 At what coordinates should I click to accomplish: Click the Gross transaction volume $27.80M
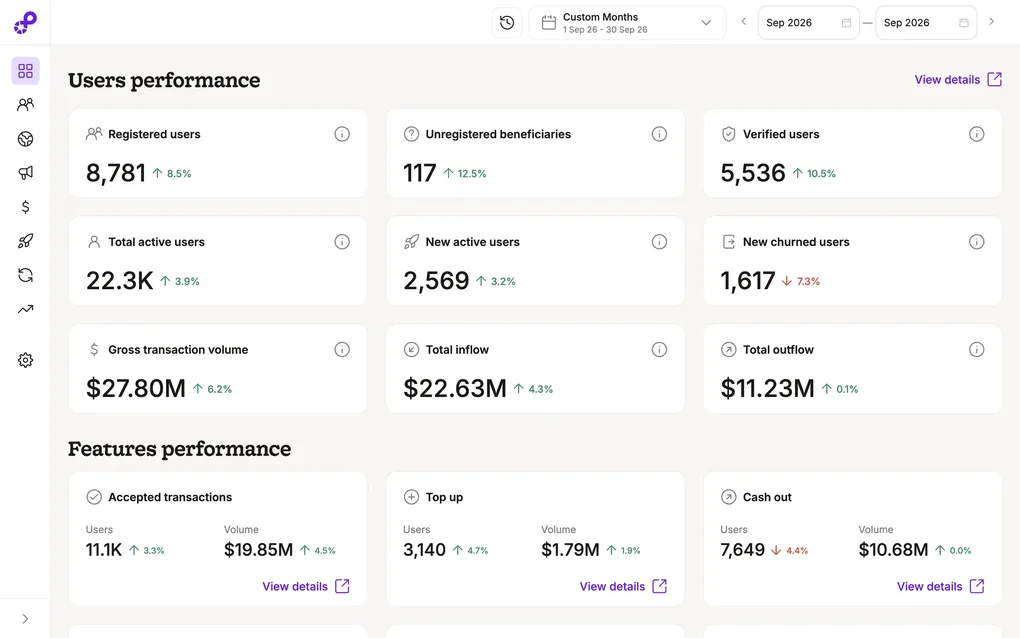136,388
